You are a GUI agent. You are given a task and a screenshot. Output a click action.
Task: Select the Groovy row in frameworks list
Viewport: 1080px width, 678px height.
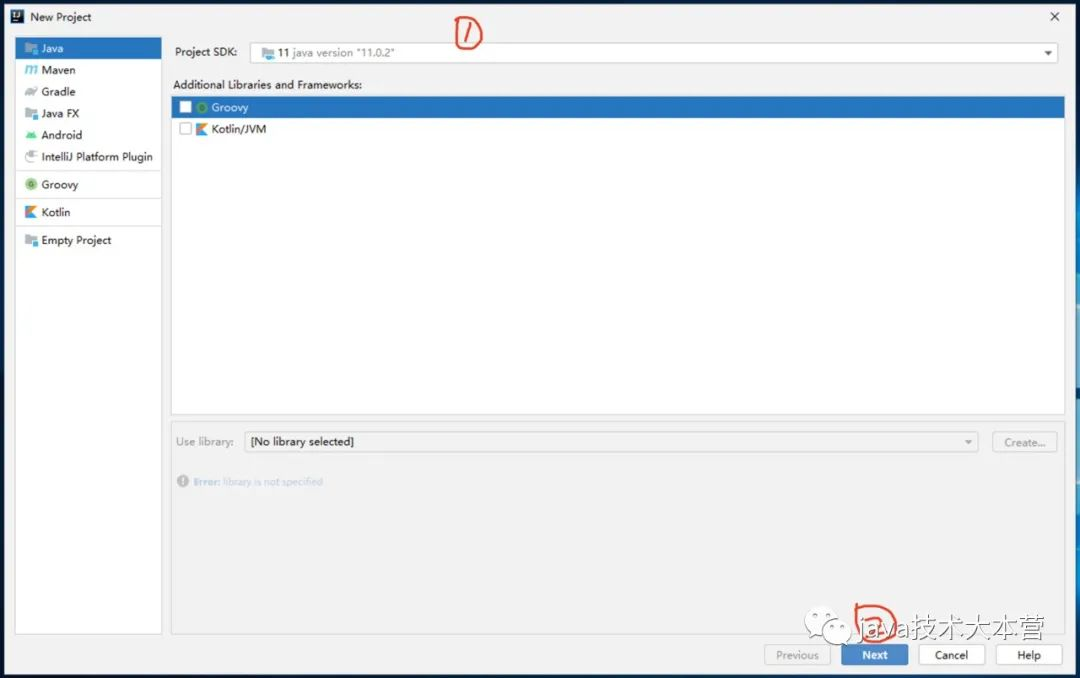pyautogui.click(x=618, y=107)
